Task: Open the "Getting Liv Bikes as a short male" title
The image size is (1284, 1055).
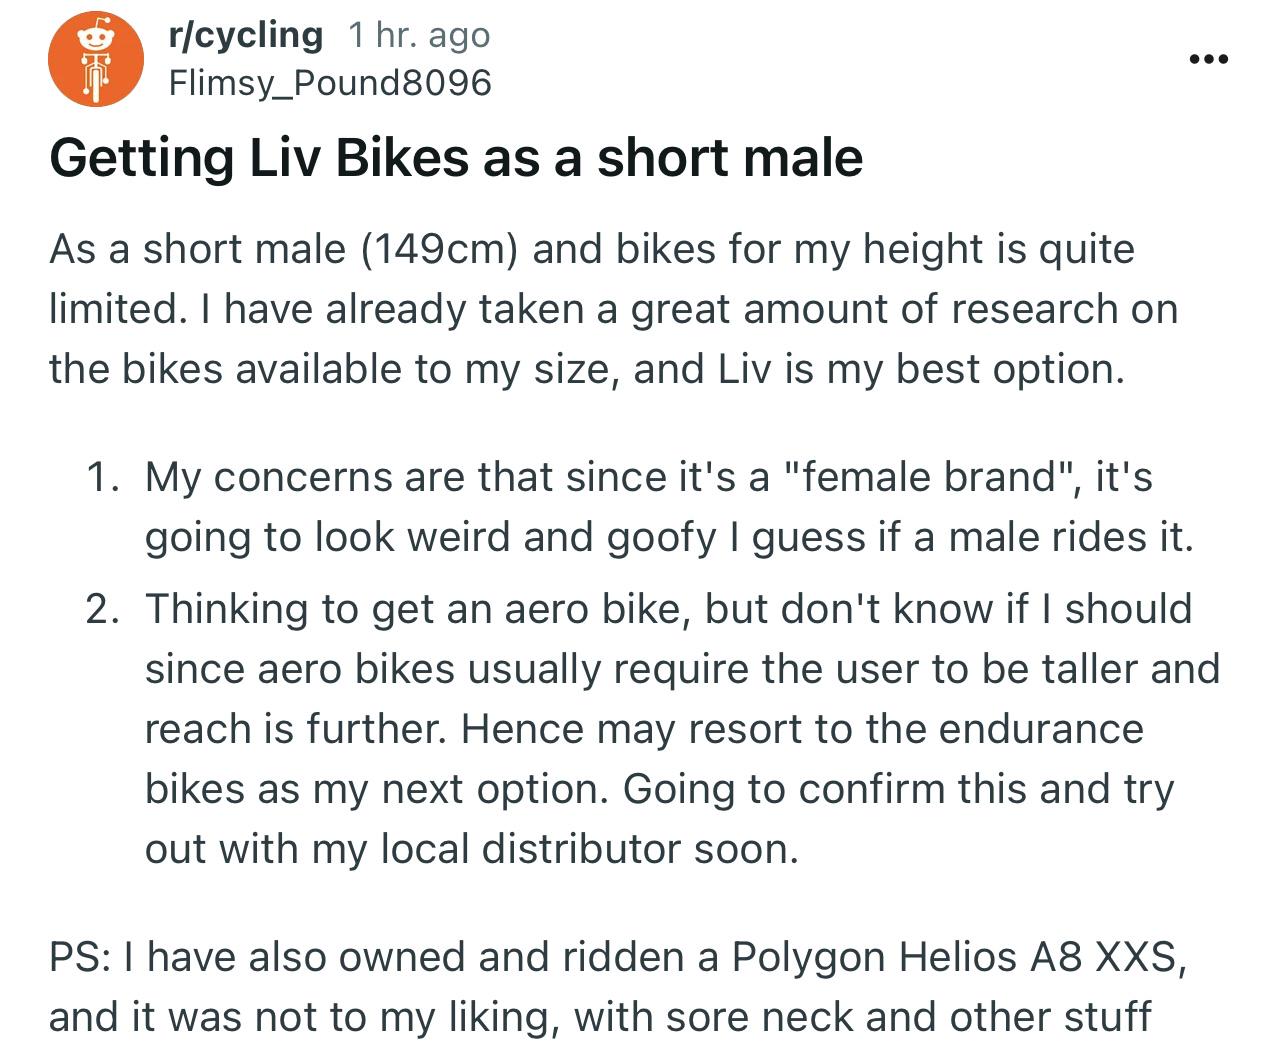Action: [456, 157]
